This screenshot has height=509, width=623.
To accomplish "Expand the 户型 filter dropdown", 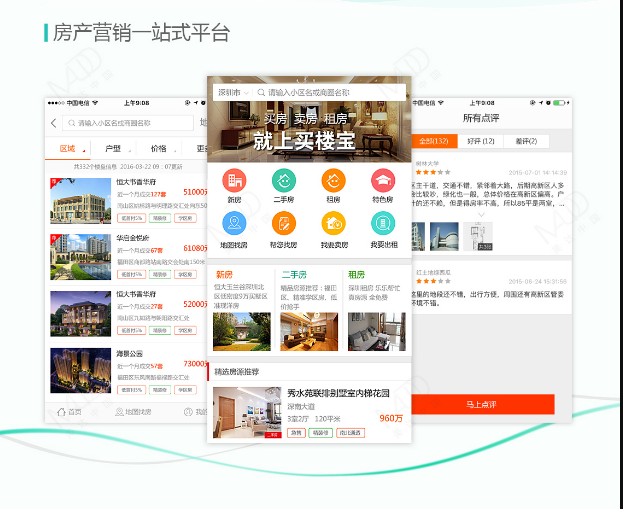I will pyautogui.click(x=115, y=149).
